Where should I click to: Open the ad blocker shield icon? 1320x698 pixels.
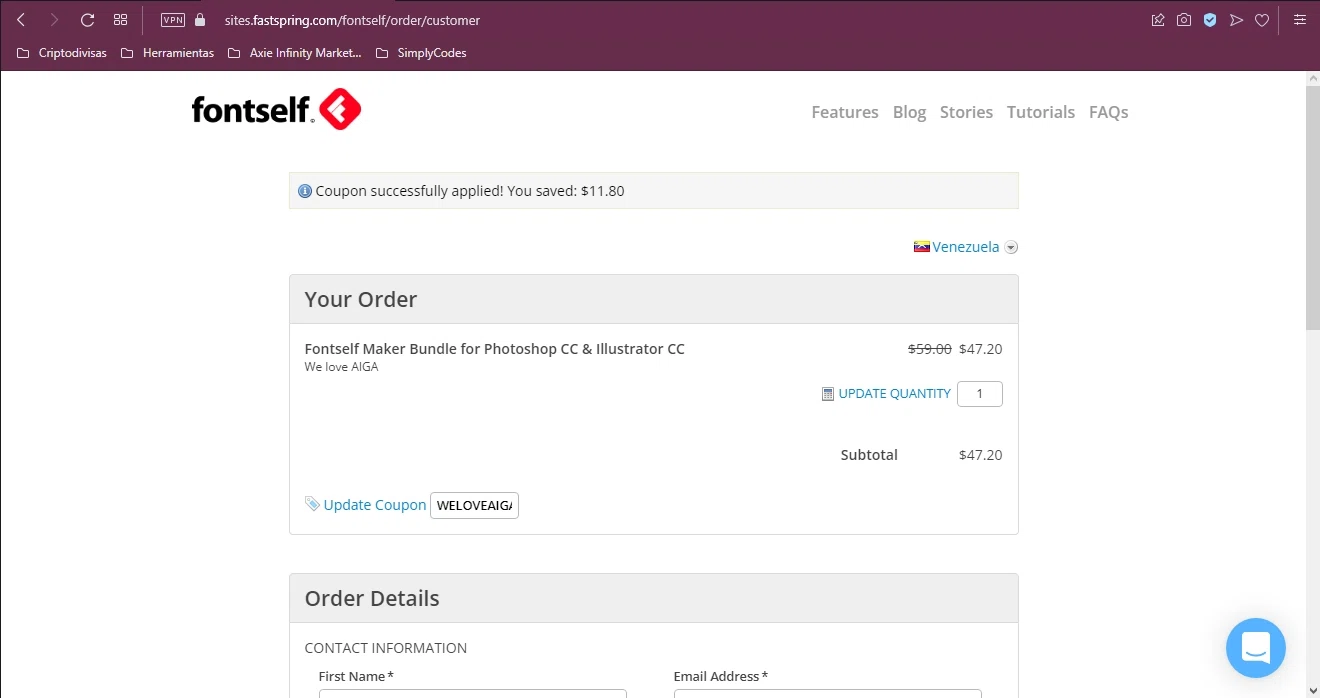point(1210,20)
